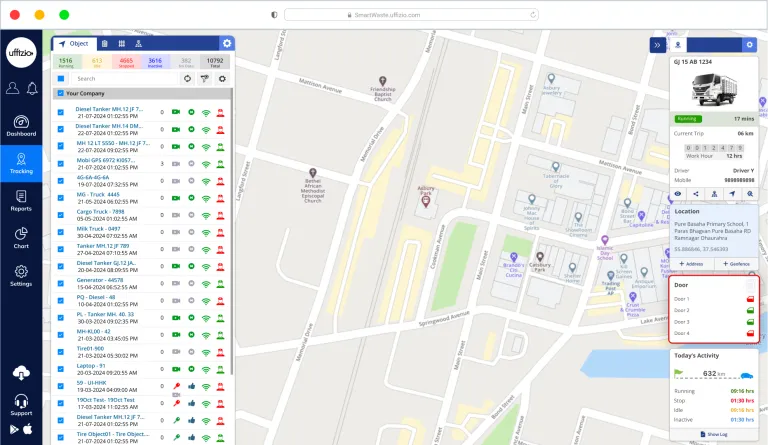Switch to the Object tab
768x445 pixels.
(73, 44)
